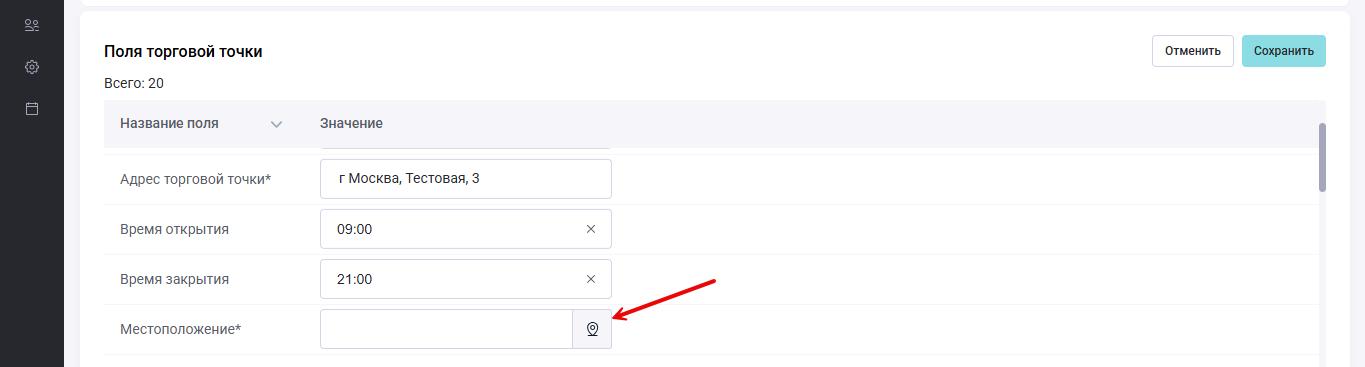Clear the Время закрытия value with X
The width and height of the screenshot is (1365, 367).
(590, 279)
